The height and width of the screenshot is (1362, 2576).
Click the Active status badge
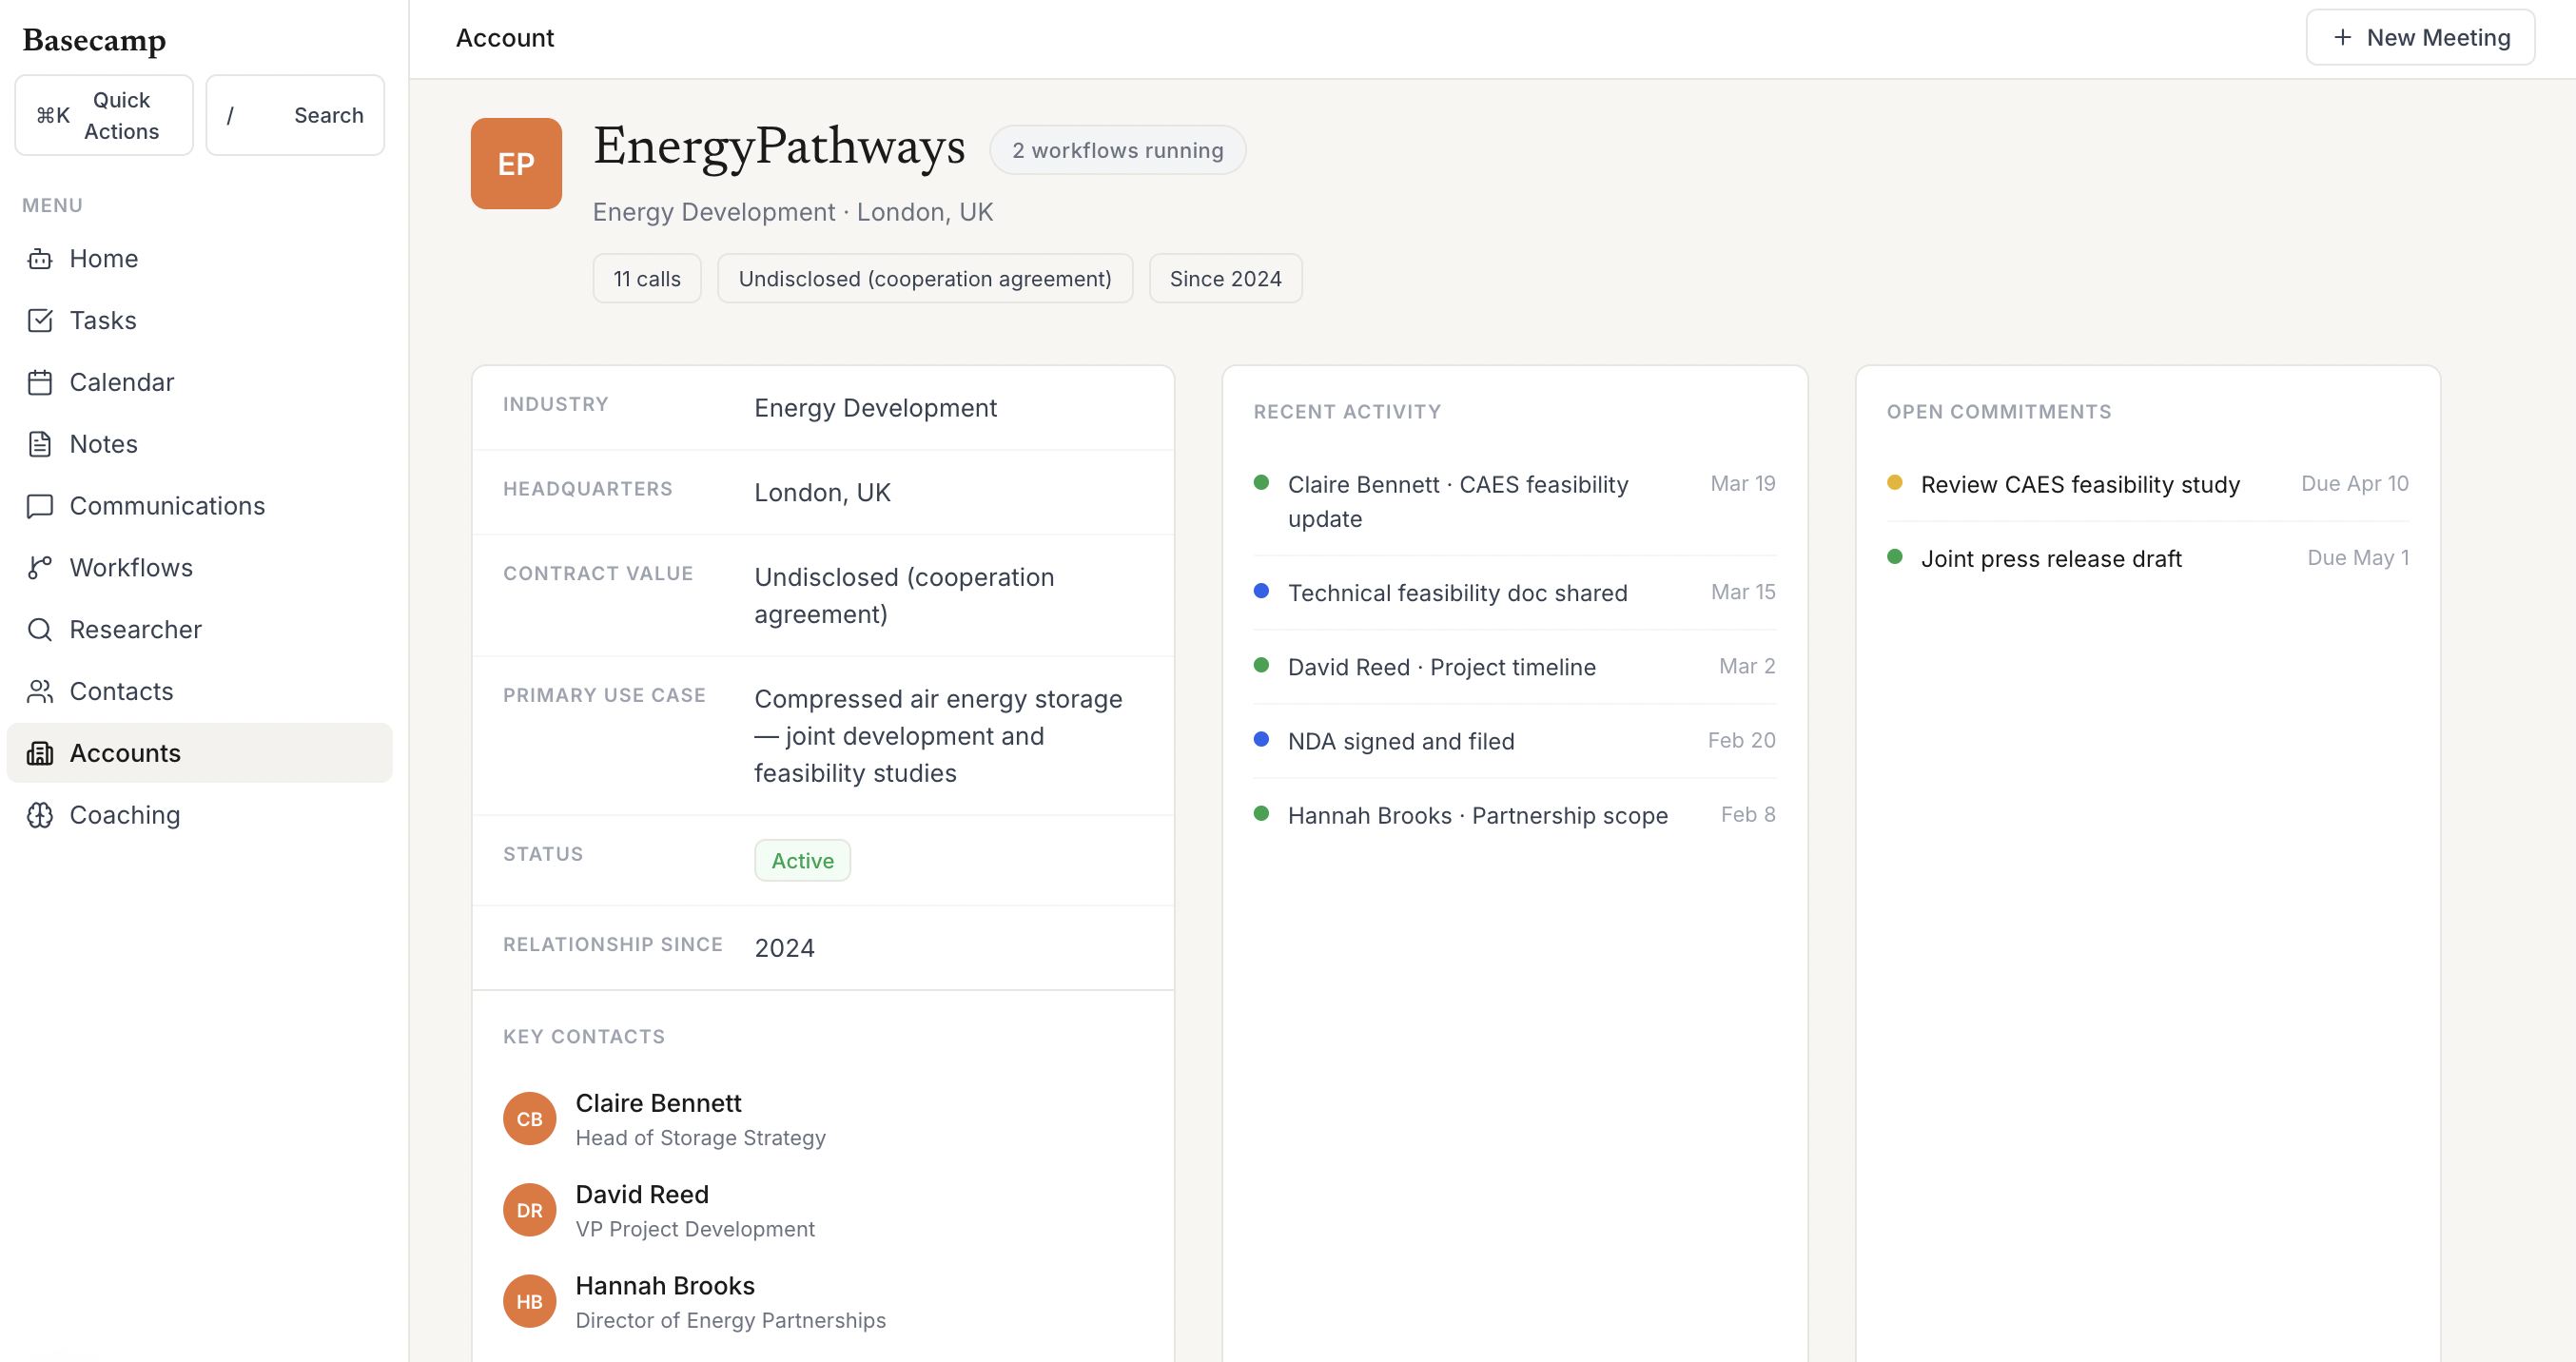802,861
